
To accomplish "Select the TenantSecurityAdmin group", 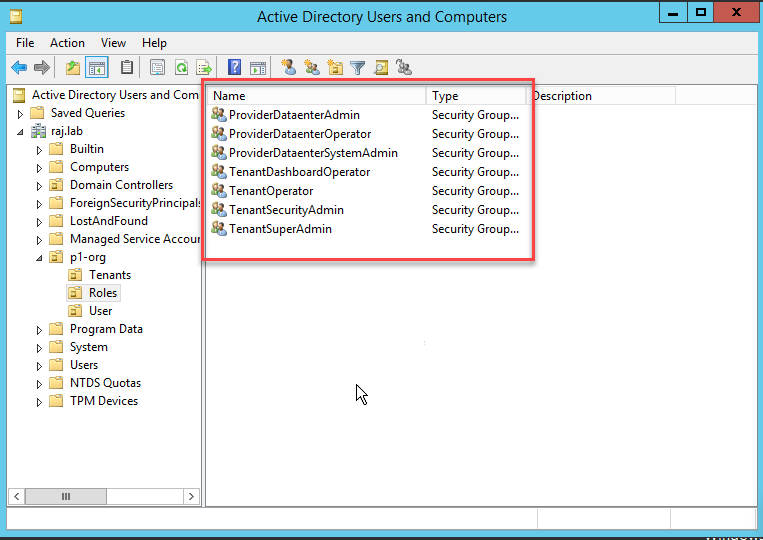I will tap(286, 210).
